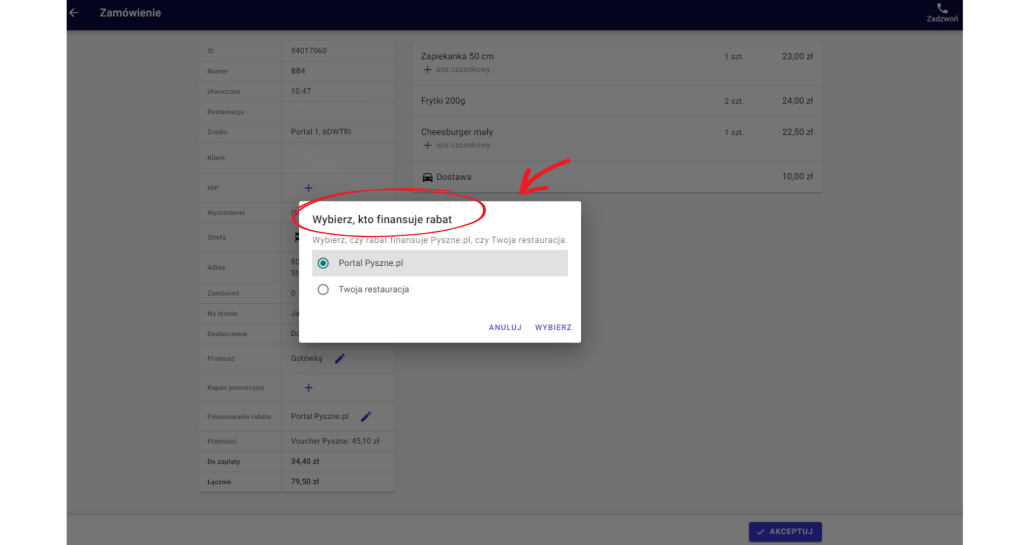1024x545 pixels.
Task: Select the Frytki 200g order line
Action: point(444,101)
